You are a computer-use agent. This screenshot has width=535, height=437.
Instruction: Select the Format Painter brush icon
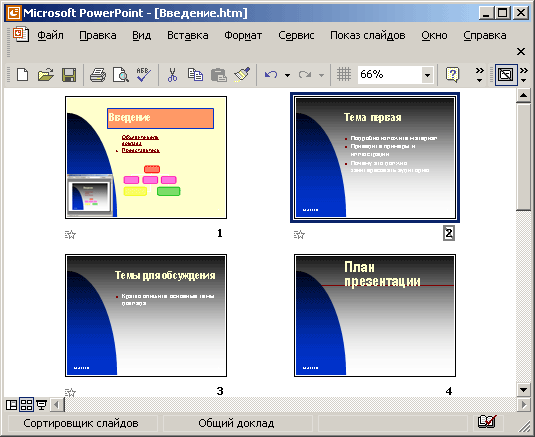click(242, 74)
